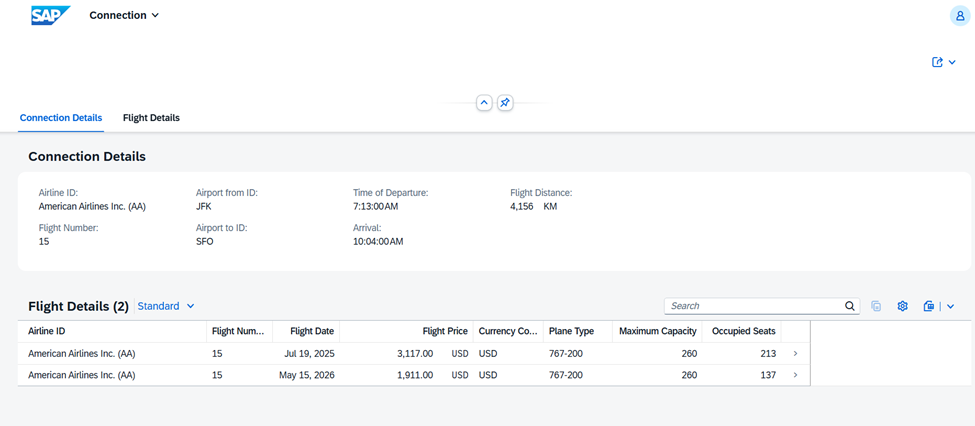Click the export to spreadsheet icon

pyautogui.click(x=929, y=306)
